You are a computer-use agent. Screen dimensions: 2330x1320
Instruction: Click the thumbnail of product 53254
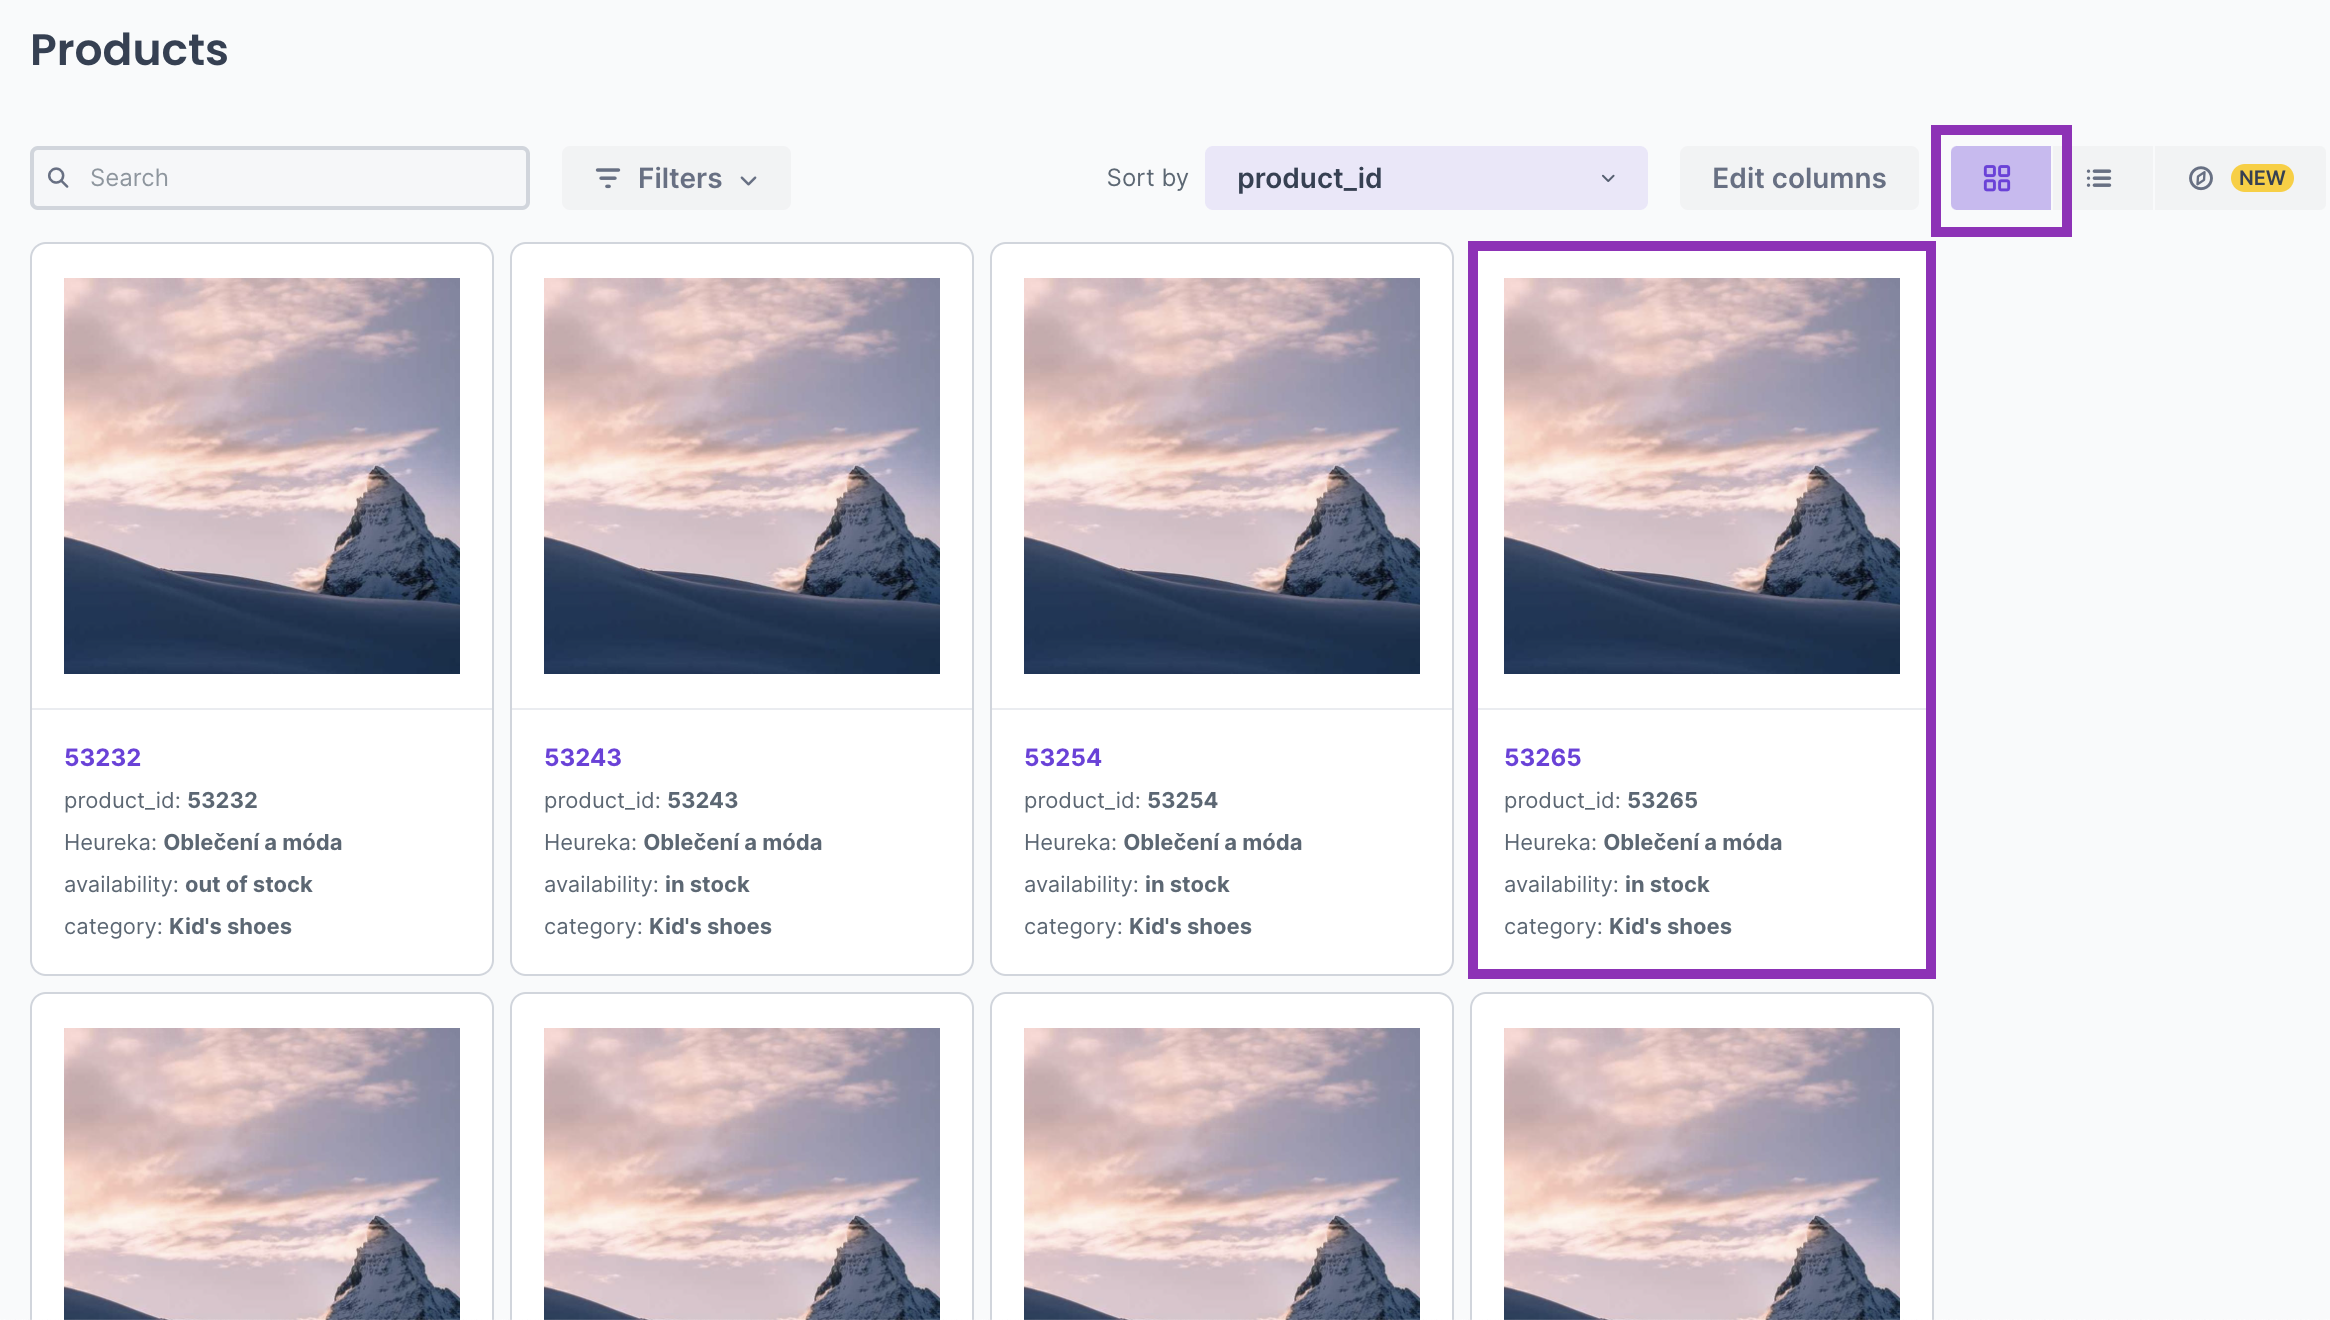click(x=1222, y=475)
